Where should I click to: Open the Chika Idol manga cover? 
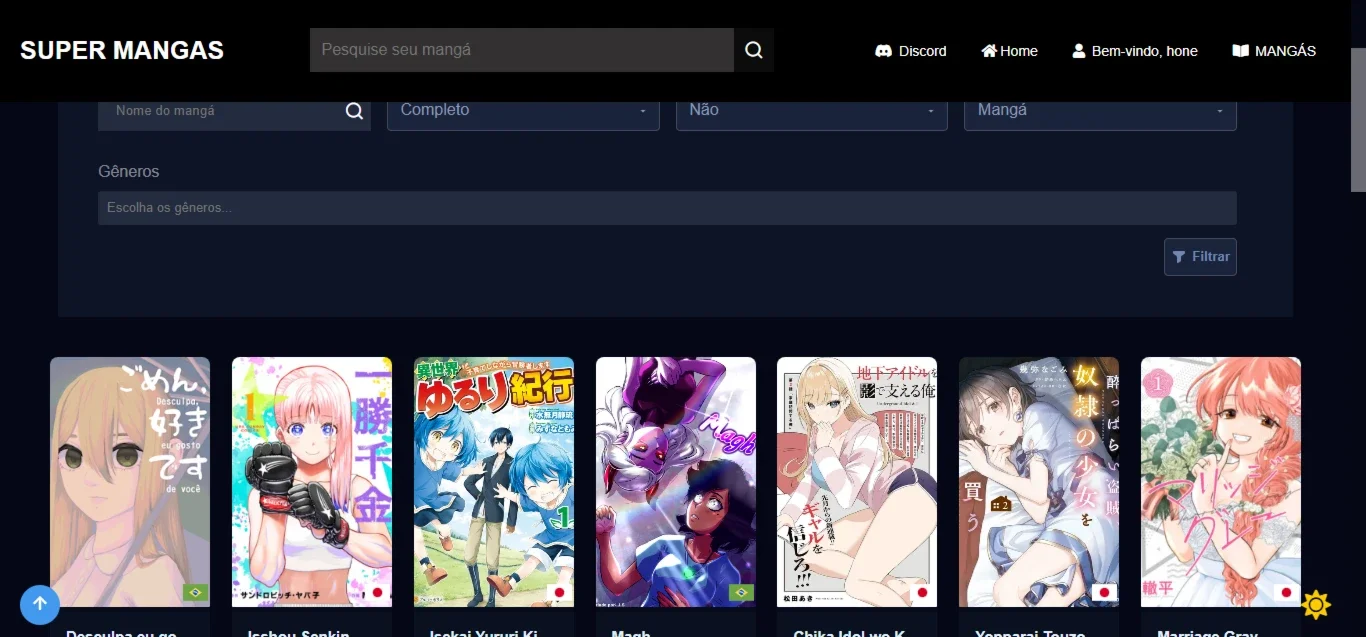click(857, 482)
